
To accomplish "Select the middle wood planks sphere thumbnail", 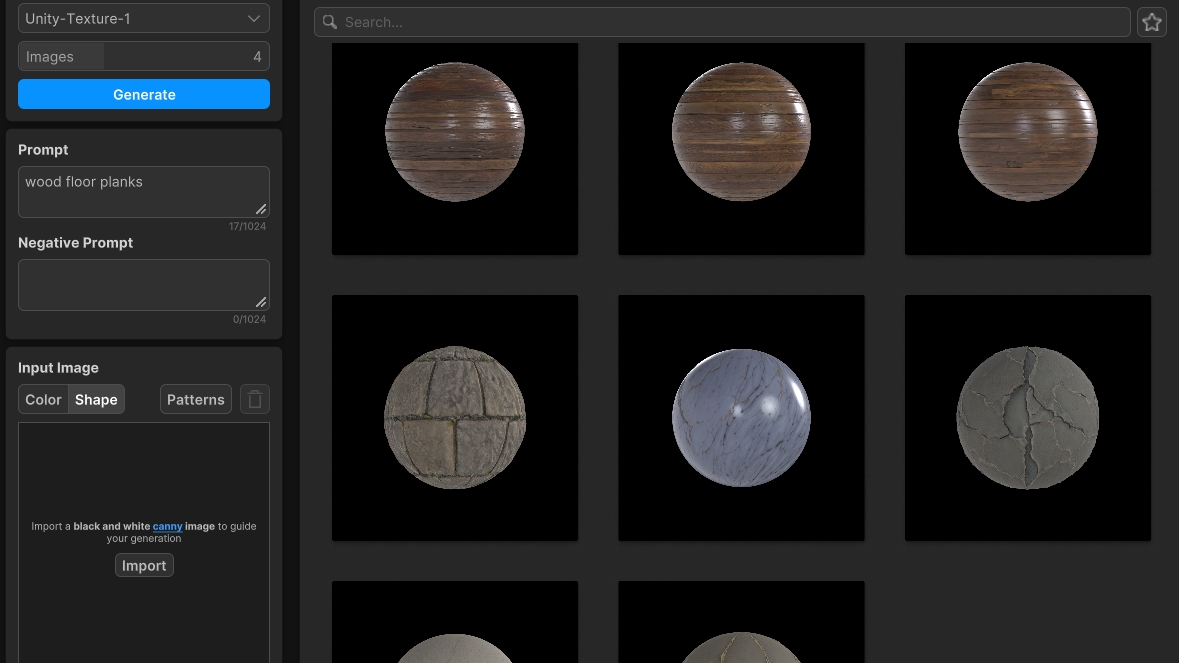I will pos(741,149).
